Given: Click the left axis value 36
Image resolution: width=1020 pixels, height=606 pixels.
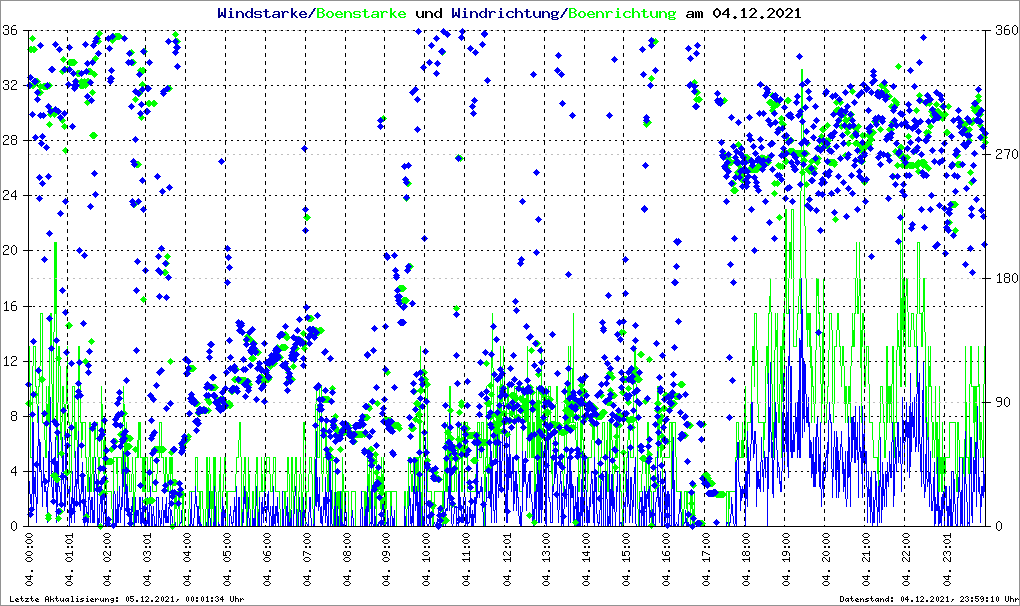Looking at the screenshot, I should point(10,31).
